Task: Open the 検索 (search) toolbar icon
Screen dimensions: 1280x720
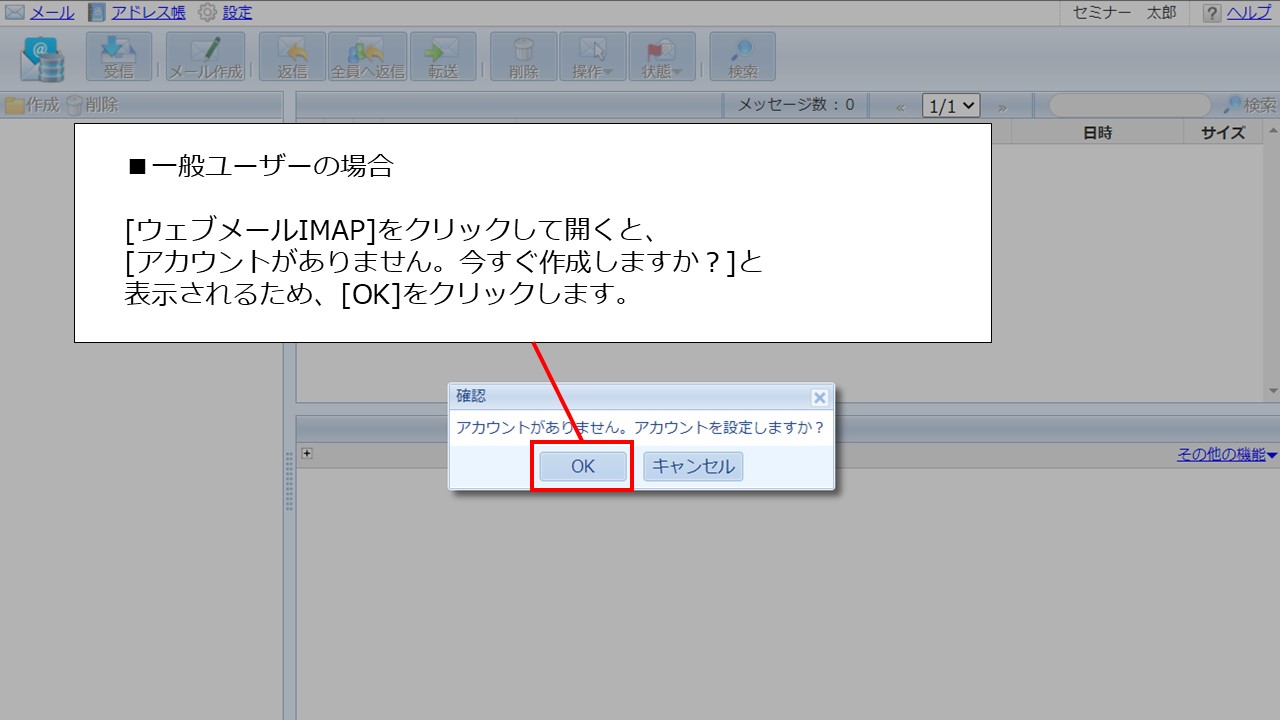Action: (742, 56)
